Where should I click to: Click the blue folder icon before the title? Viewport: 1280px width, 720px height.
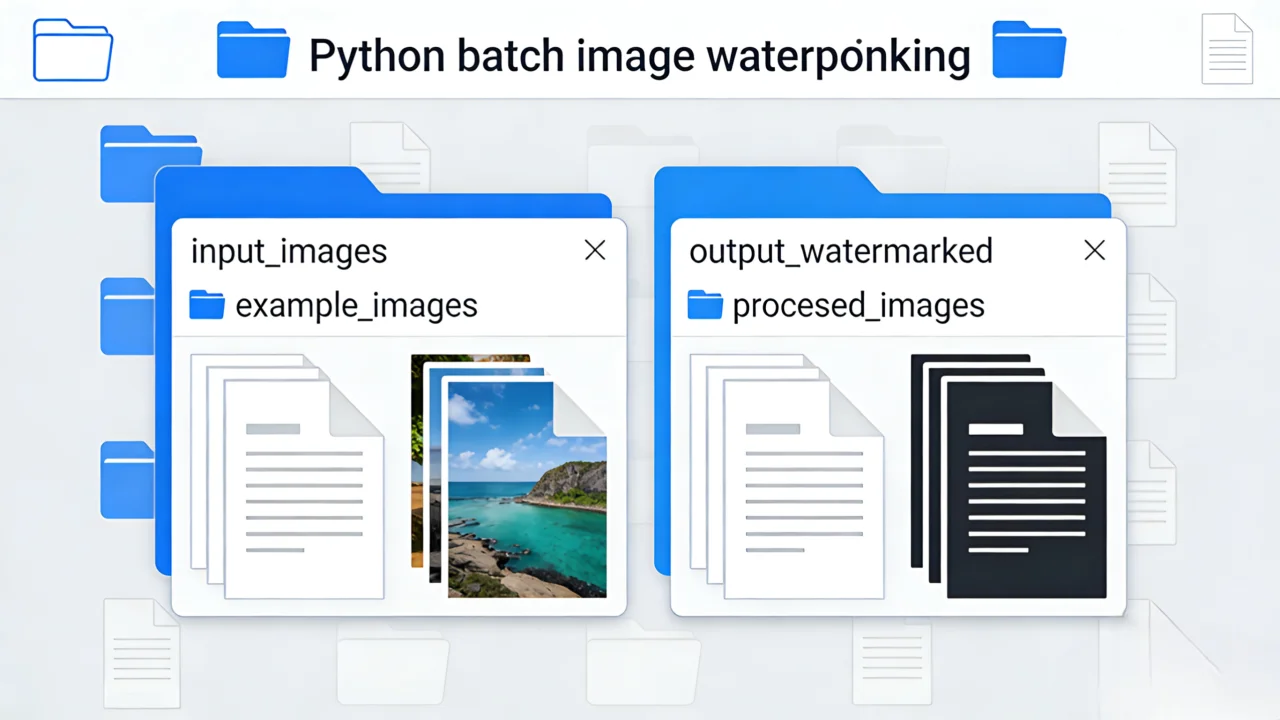coord(253,51)
